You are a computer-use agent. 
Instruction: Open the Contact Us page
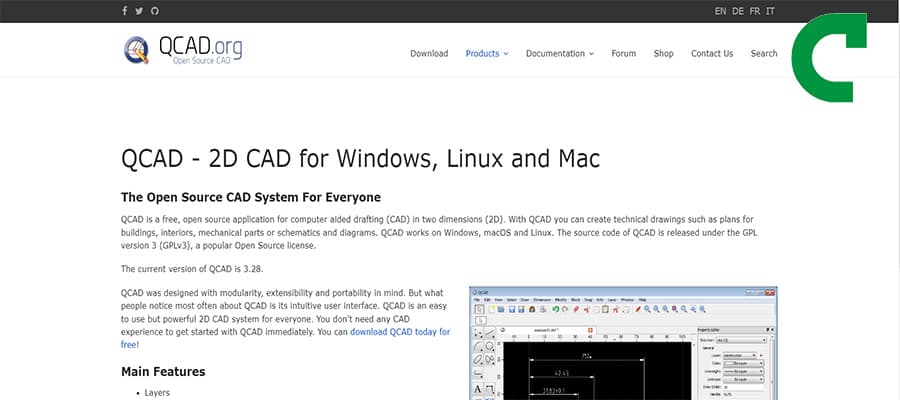pyautogui.click(x=712, y=53)
